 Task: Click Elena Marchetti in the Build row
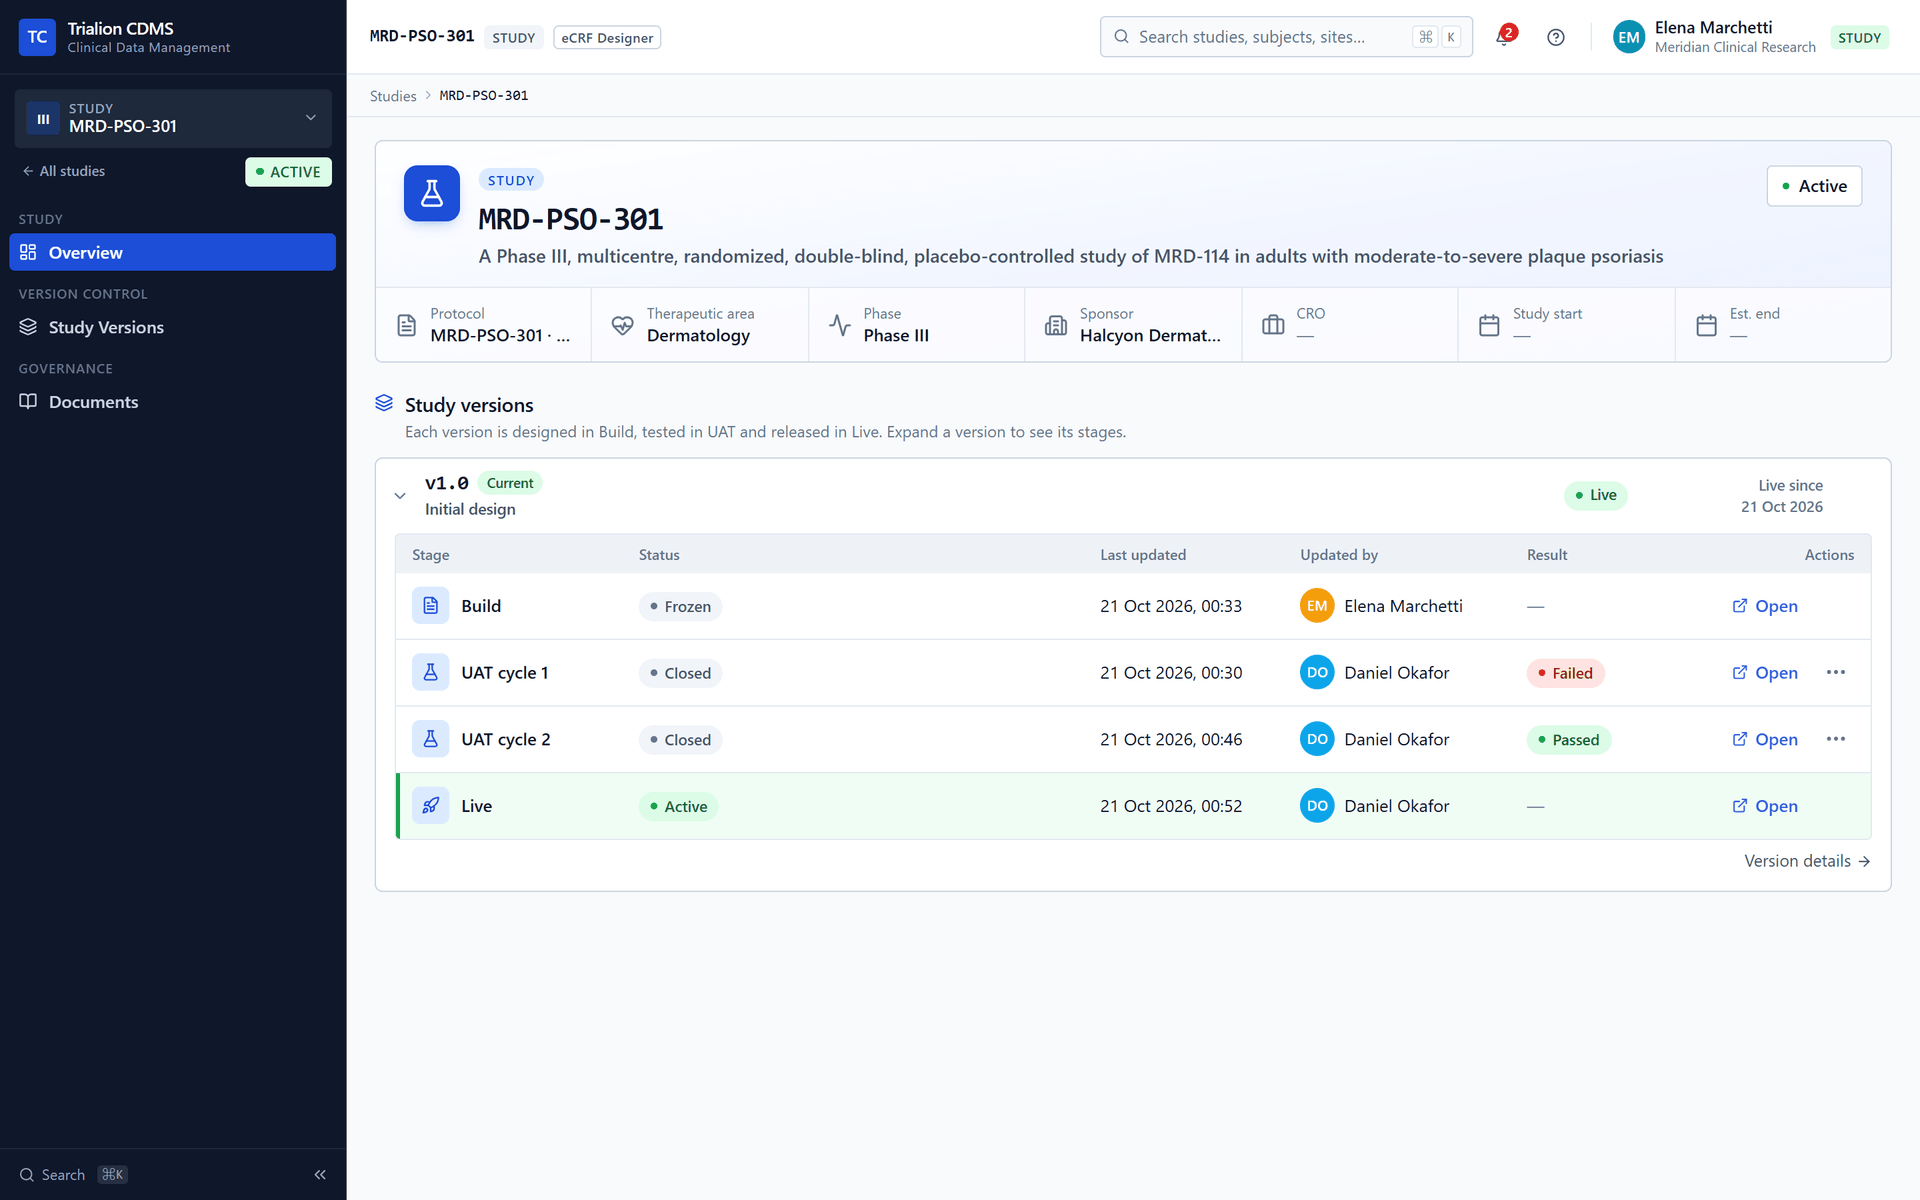point(1403,606)
